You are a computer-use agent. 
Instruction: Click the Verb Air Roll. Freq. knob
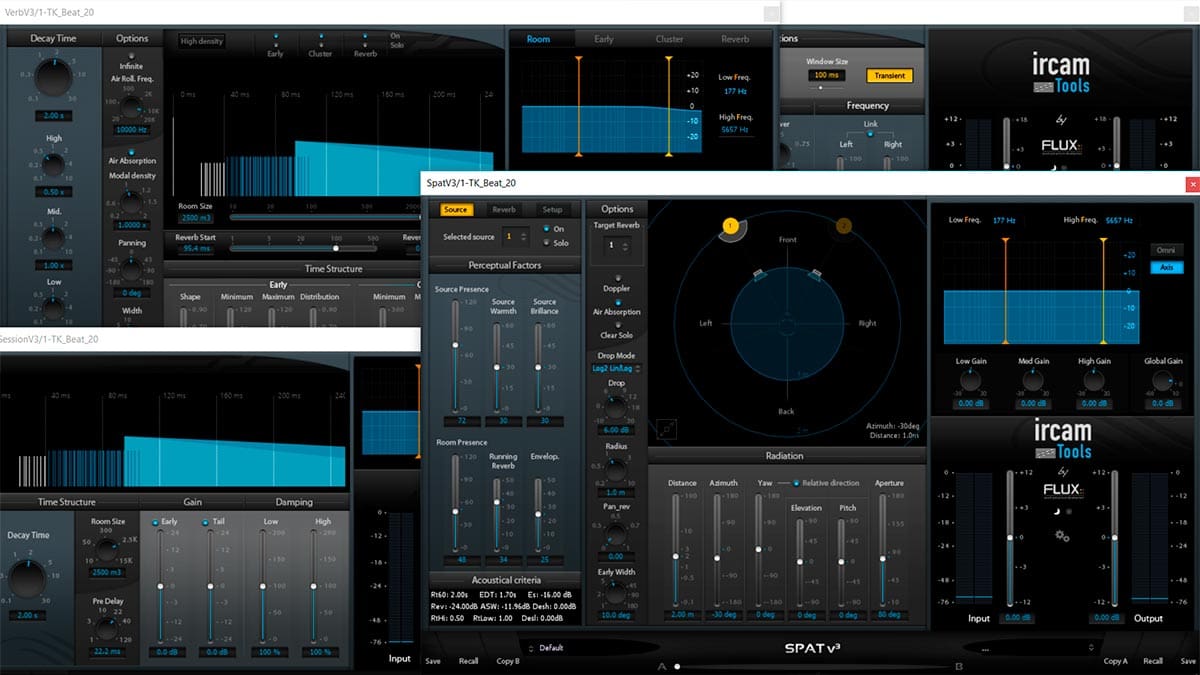click(x=132, y=107)
